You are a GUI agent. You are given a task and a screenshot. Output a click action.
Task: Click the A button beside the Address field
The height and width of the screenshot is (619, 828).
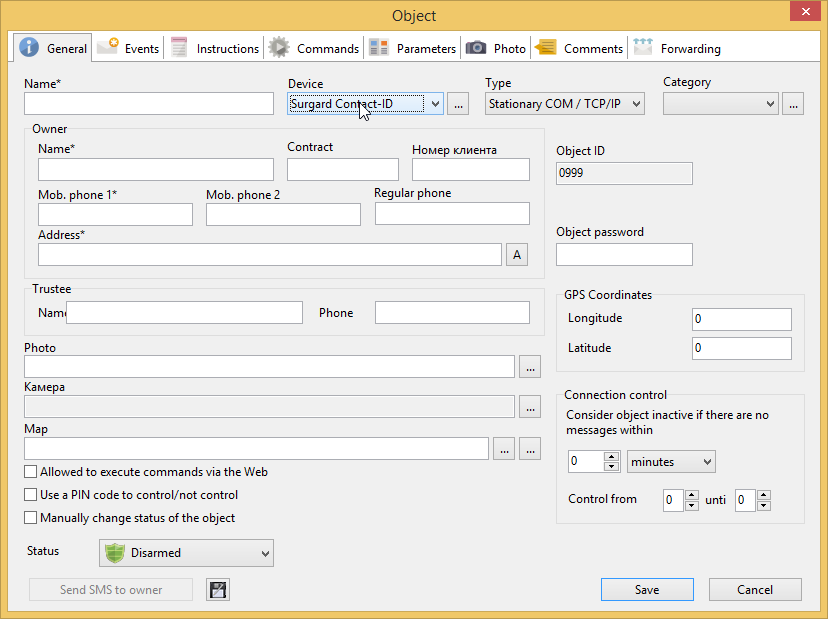517,254
